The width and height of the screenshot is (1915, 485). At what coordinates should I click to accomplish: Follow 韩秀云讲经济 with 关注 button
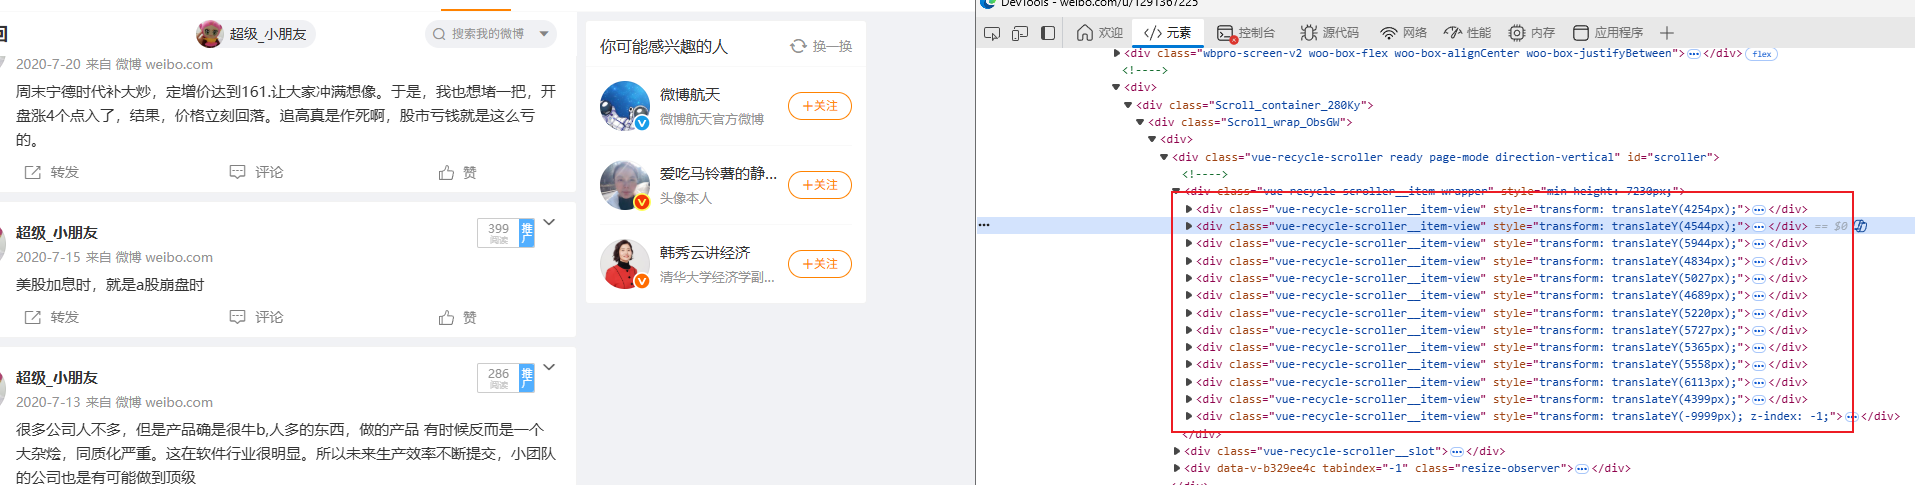click(x=820, y=264)
